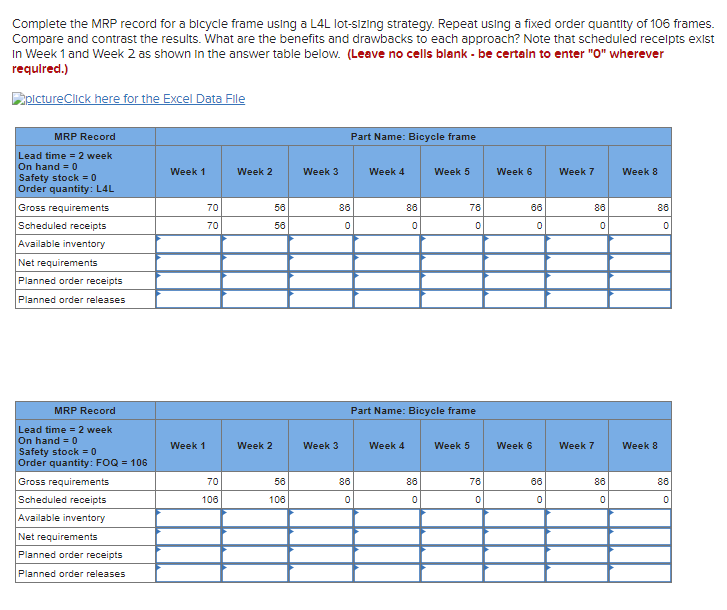Select FOQ Planned order receipts cell for Week 2

[x=255, y=555]
